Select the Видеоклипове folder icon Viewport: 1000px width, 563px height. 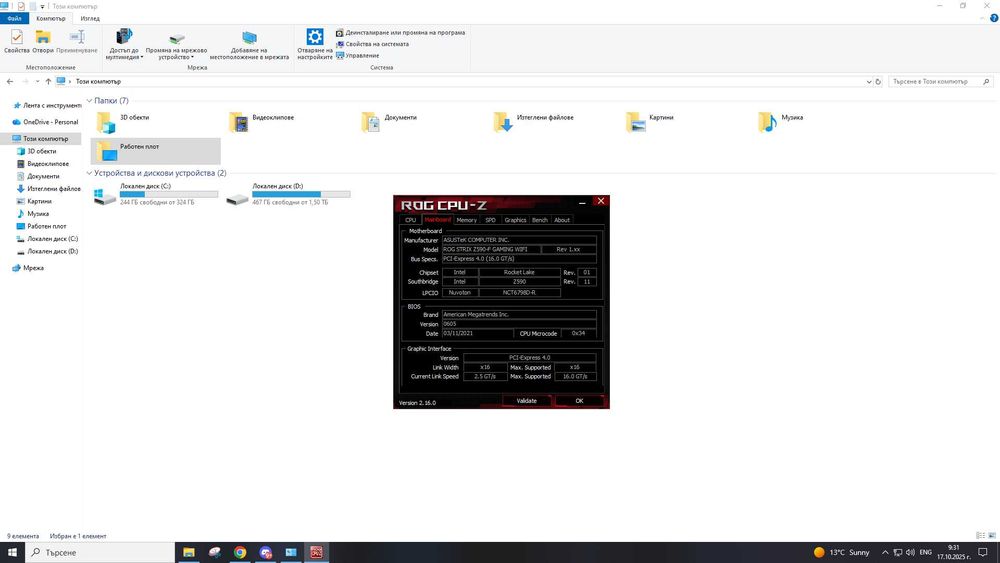click(239, 122)
